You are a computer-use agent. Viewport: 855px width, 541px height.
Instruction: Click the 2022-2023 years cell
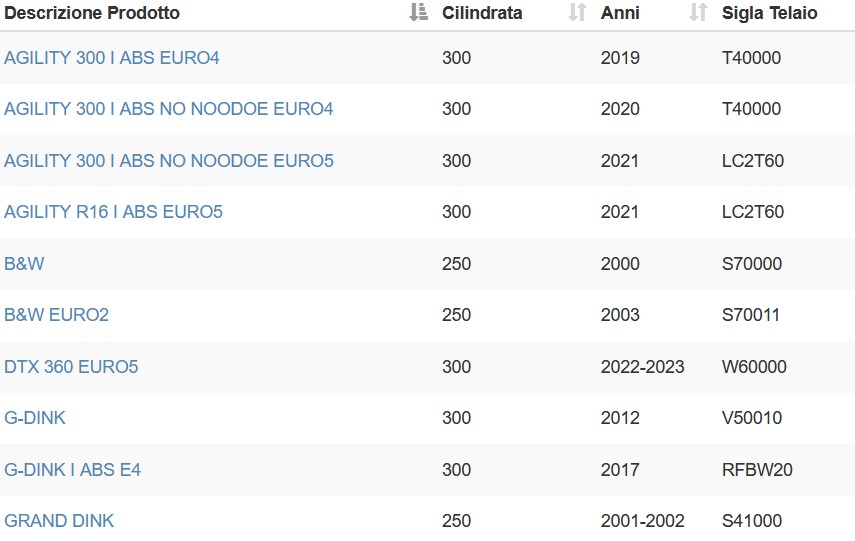pos(642,366)
